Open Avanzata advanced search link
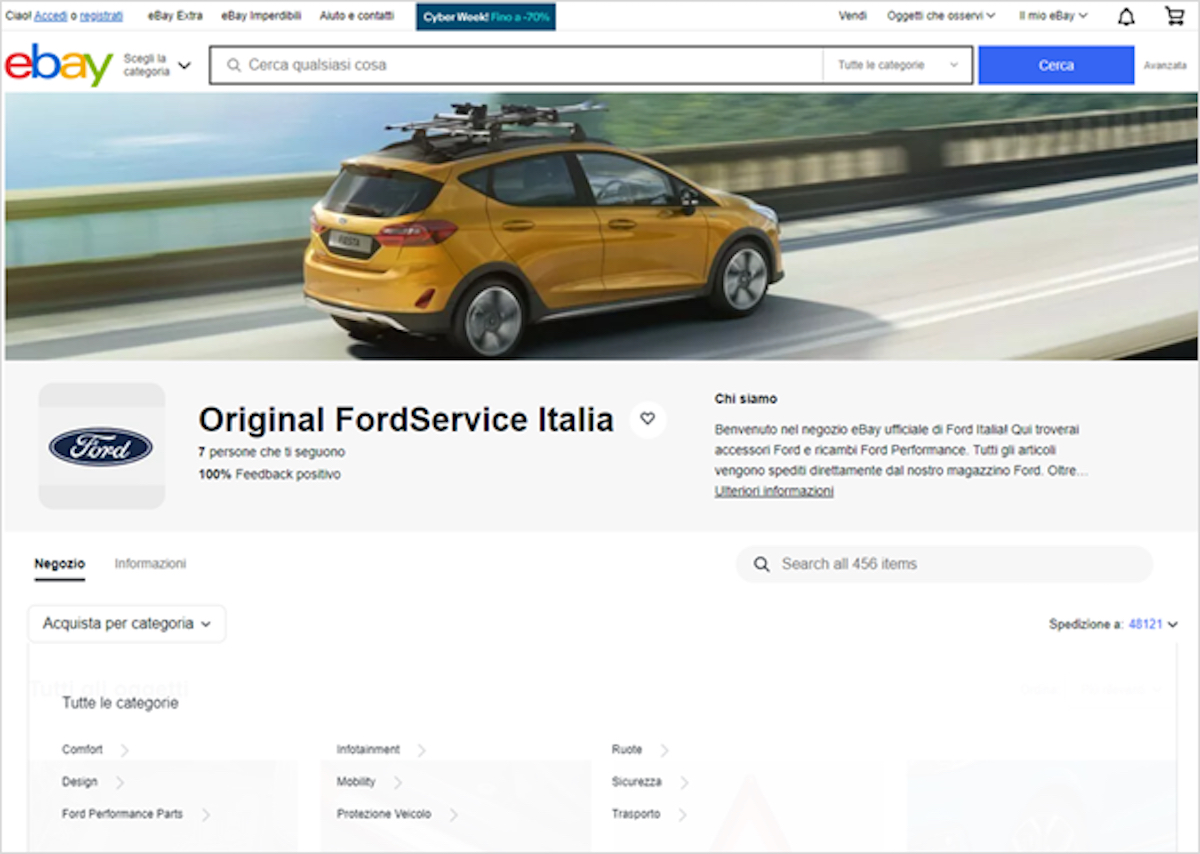The image size is (1200, 854). [1166, 66]
